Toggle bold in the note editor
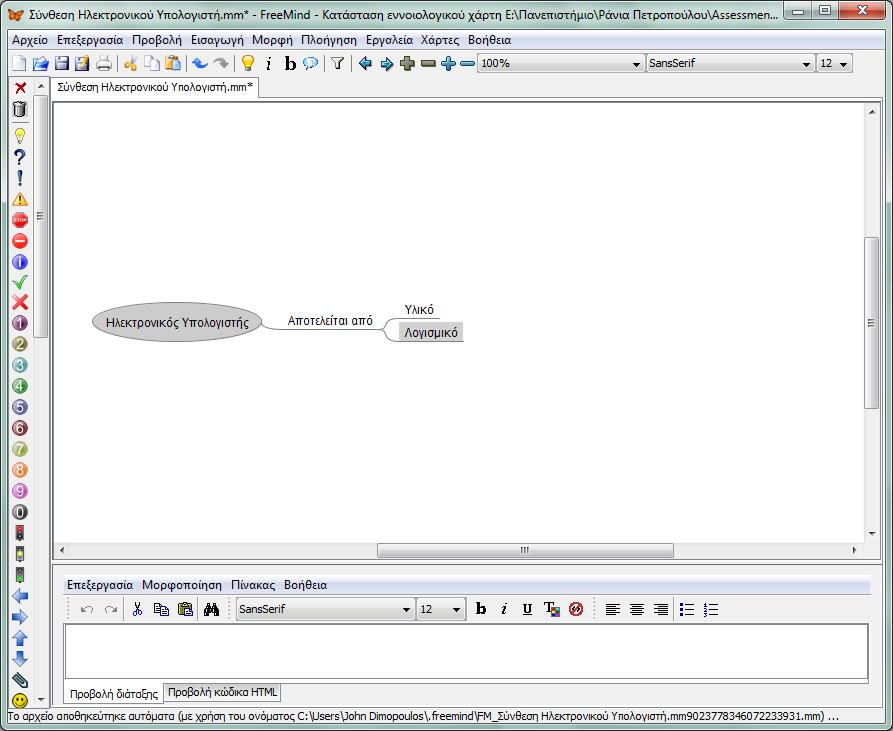 (481, 609)
